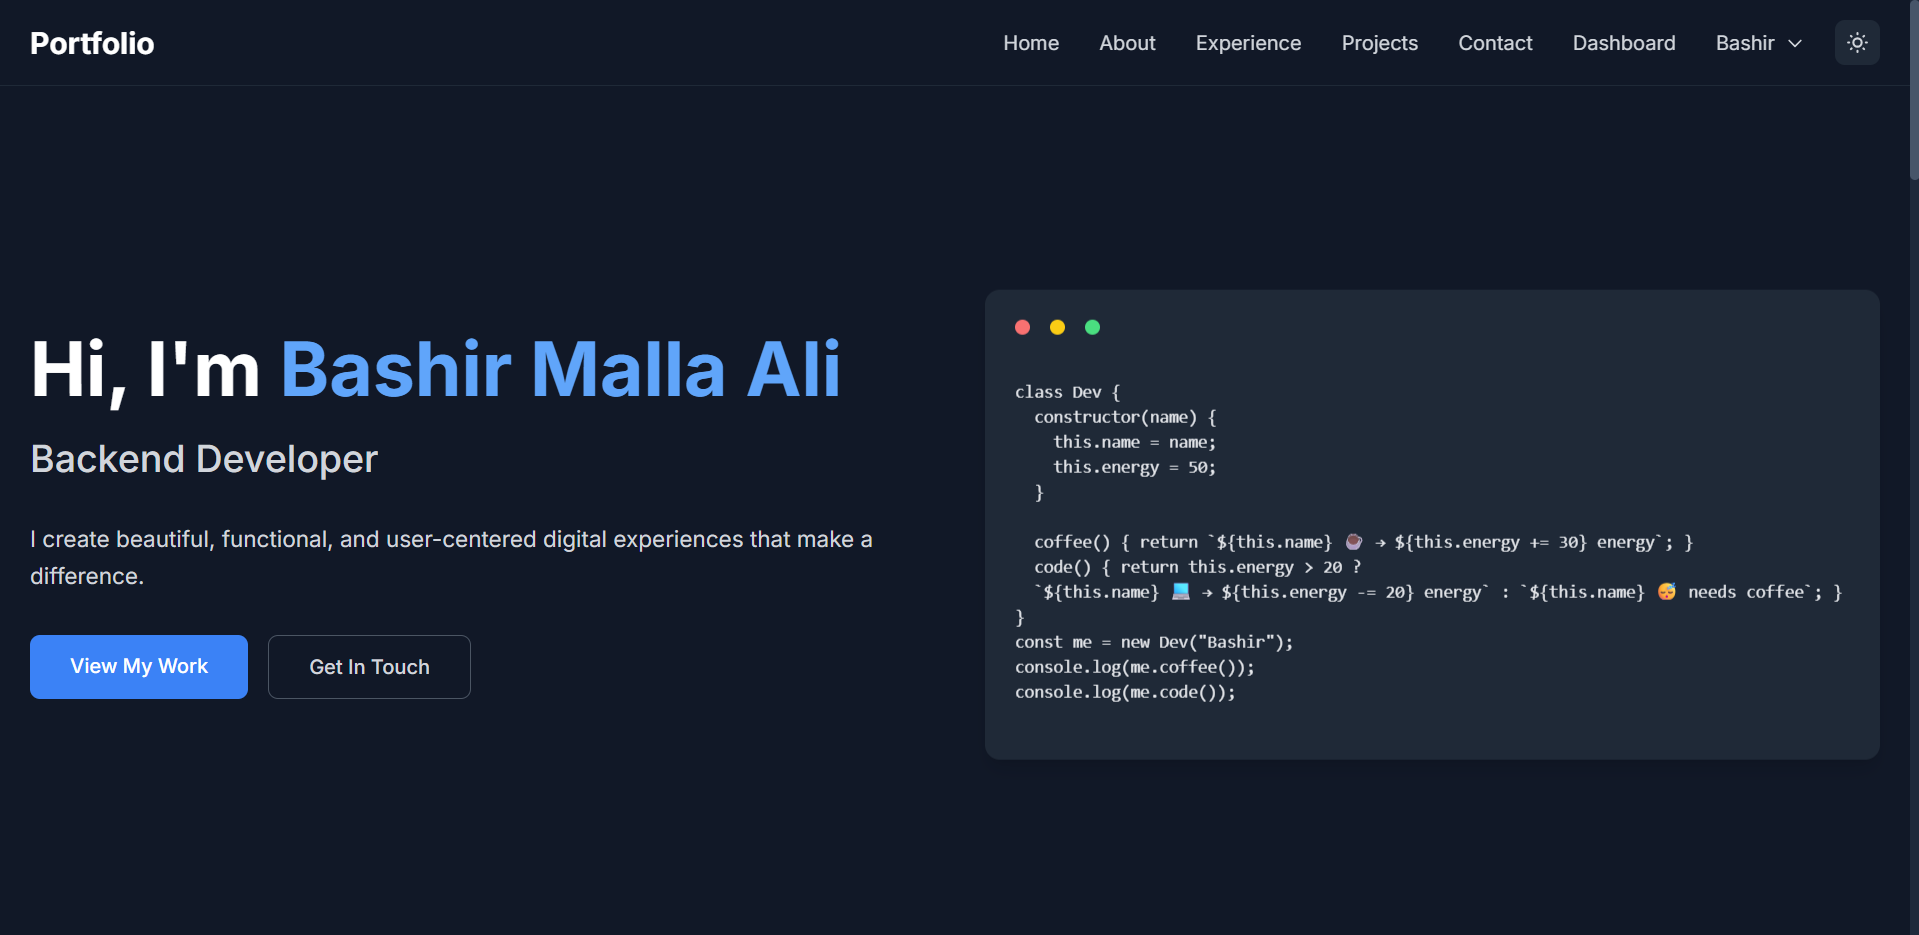Collapse the Bashir user menu
Image resolution: width=1919 pixels, height=935 pixels.
click(x=1757, y=42)
